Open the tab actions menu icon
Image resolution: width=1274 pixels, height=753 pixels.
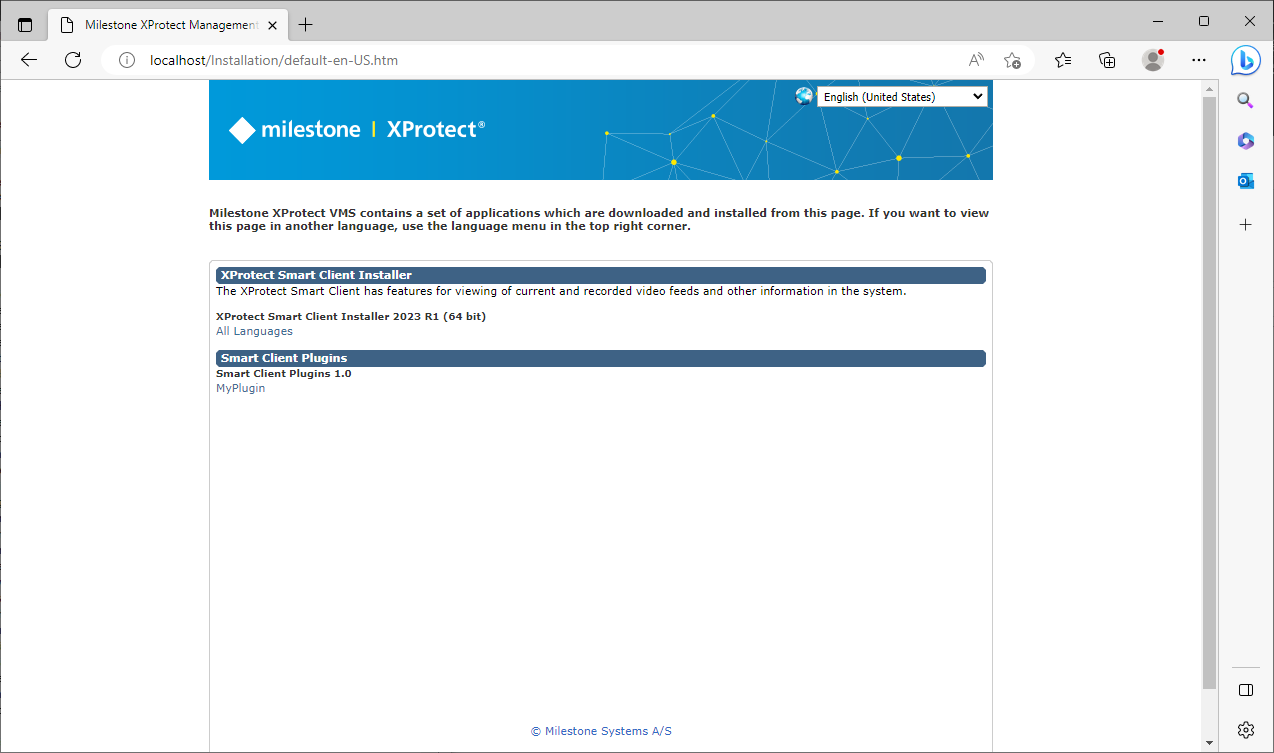pos(25,24)
